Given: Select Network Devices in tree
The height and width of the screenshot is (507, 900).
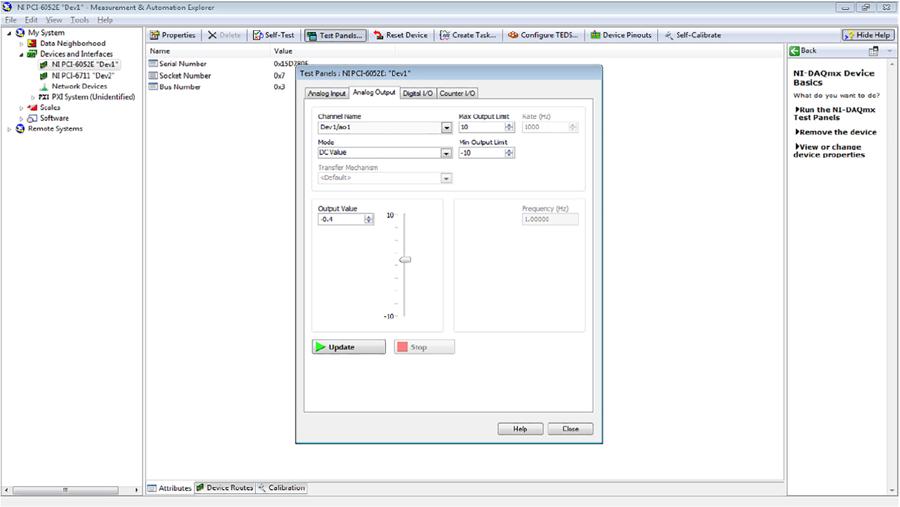Looking at the screenshot, I should point(79,86).
